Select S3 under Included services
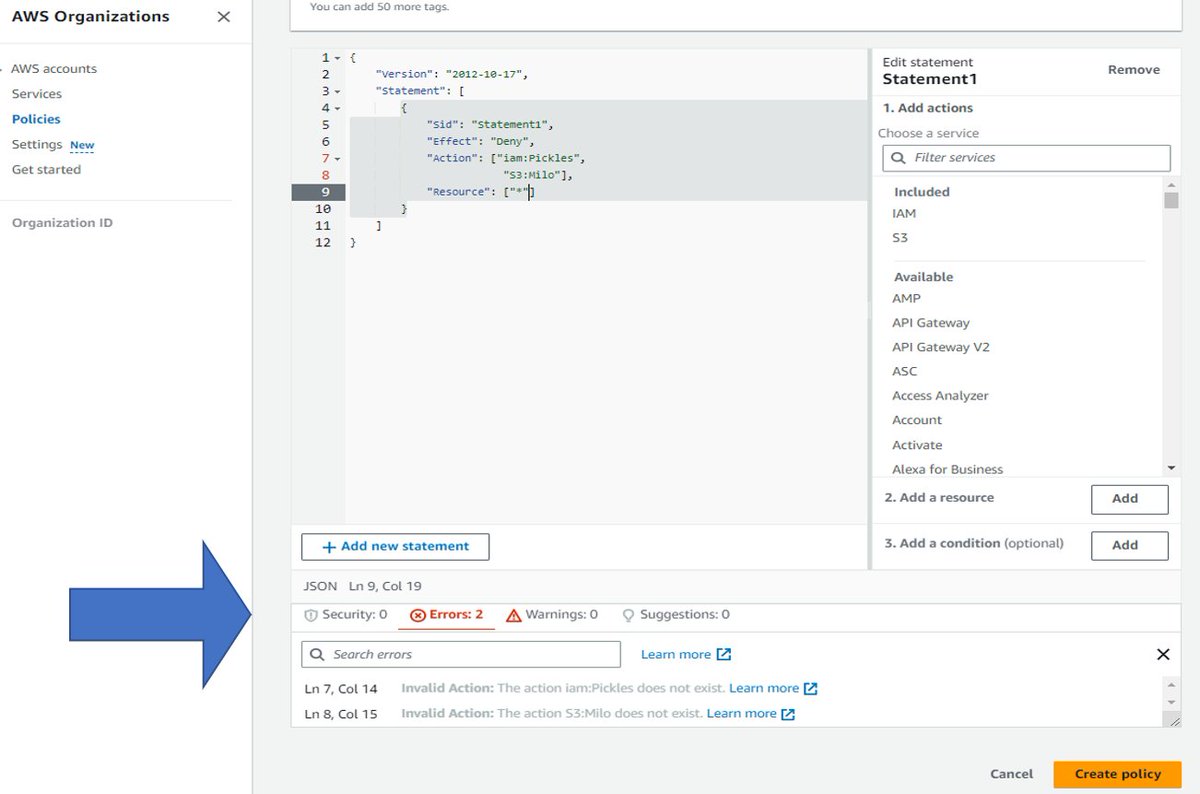The image size is (1200, 794). (x=900, y=238)
